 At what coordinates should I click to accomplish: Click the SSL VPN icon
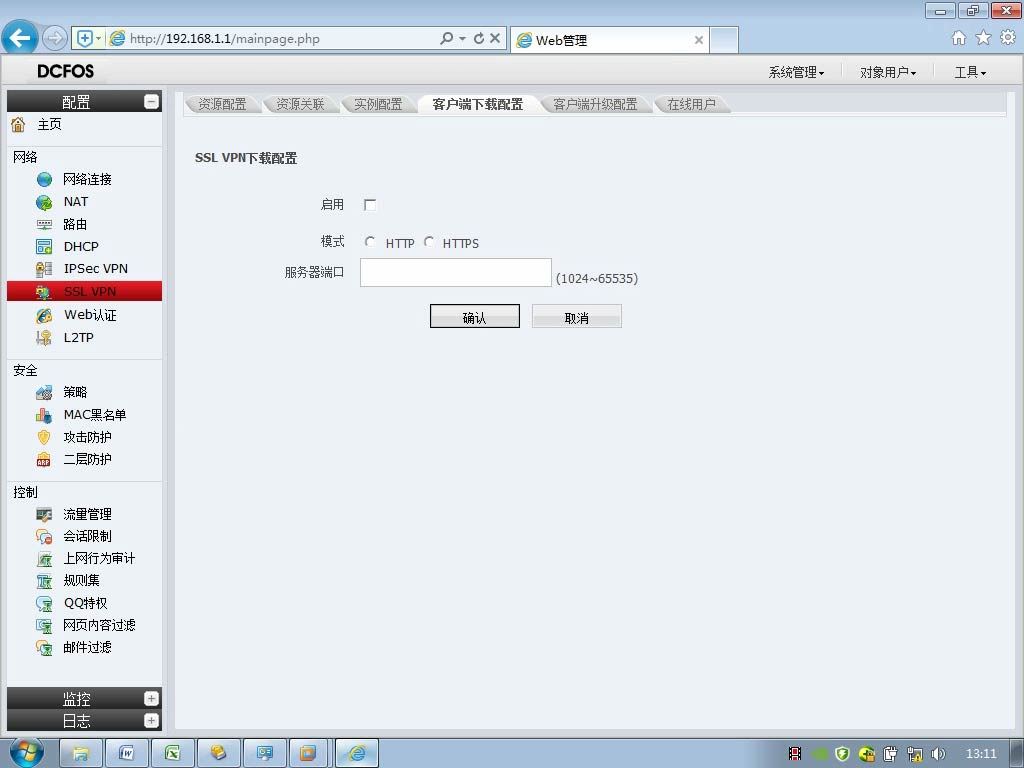point(44,291)
